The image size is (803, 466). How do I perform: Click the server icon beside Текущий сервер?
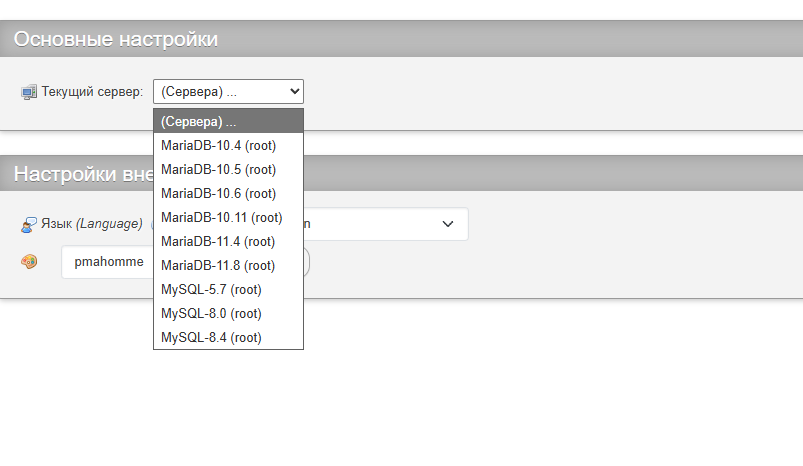[x=29, y=92]
